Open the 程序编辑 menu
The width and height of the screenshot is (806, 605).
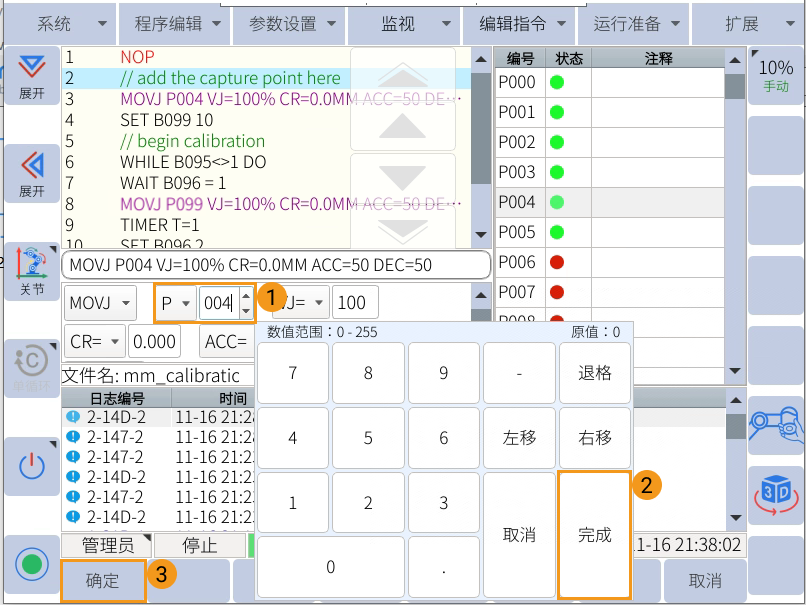point(175,24)
